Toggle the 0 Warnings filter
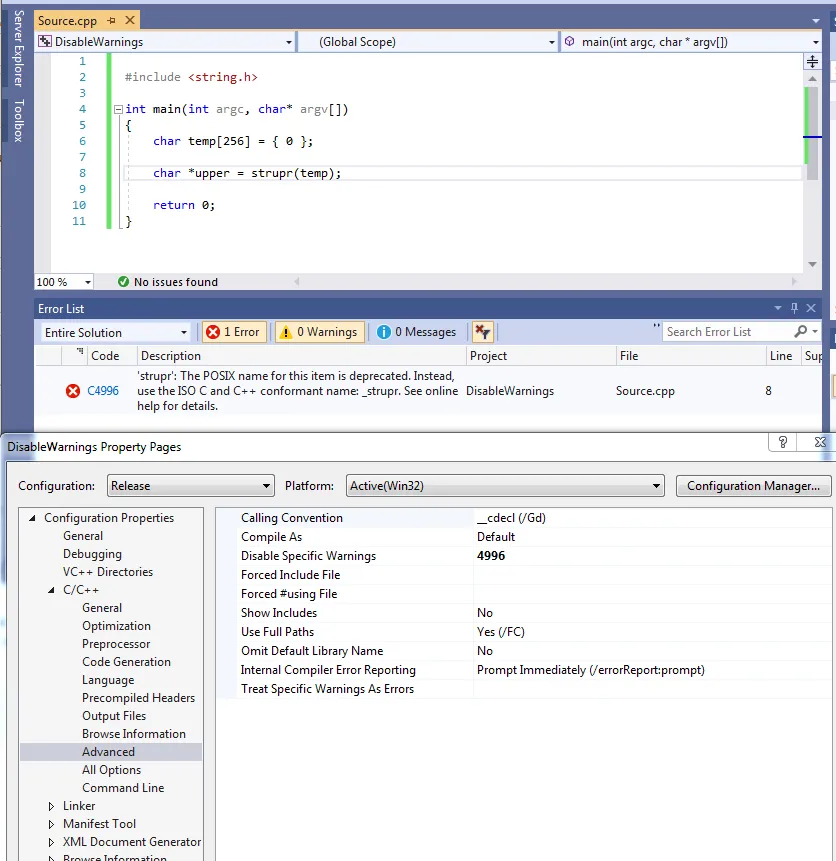Viewport: 836px width, 861px height. [320, 332]
